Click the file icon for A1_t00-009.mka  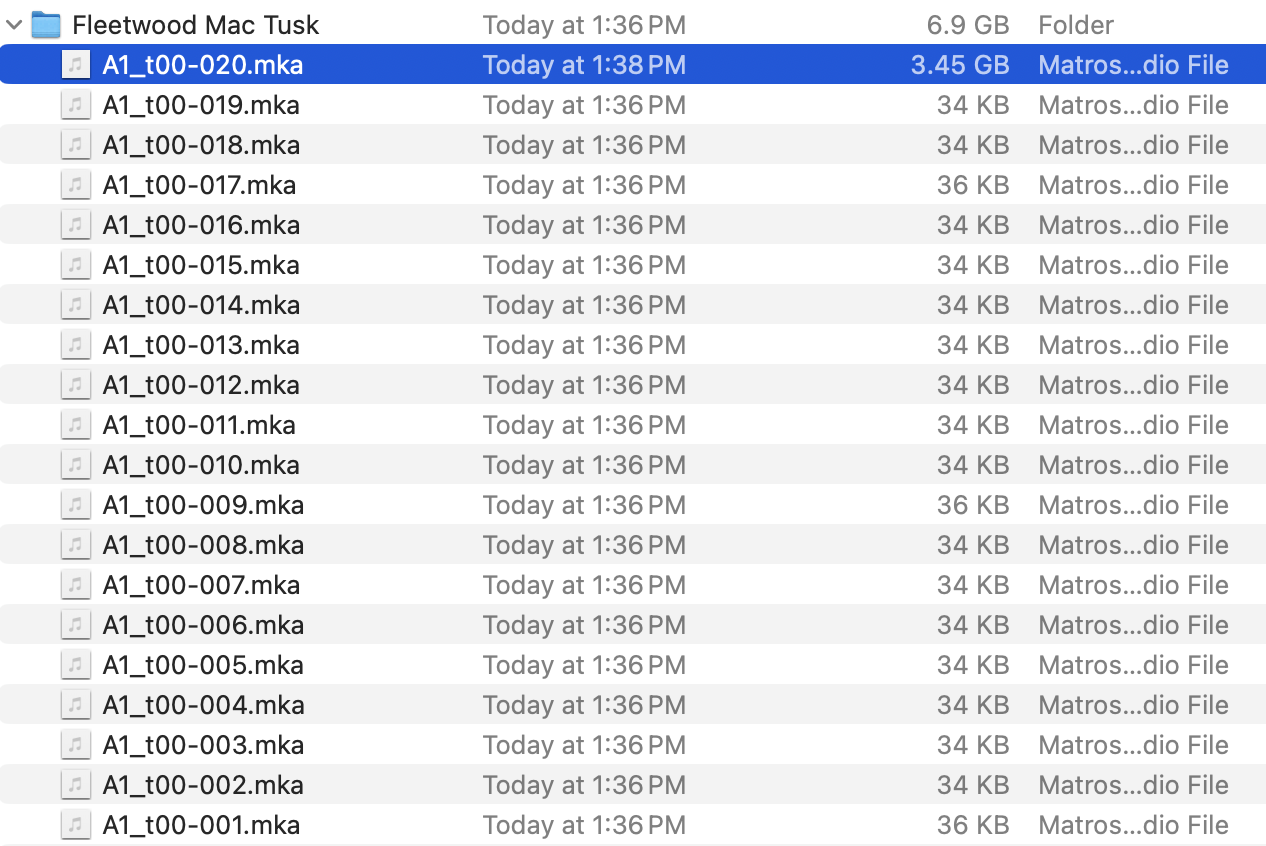click(75, 505)
